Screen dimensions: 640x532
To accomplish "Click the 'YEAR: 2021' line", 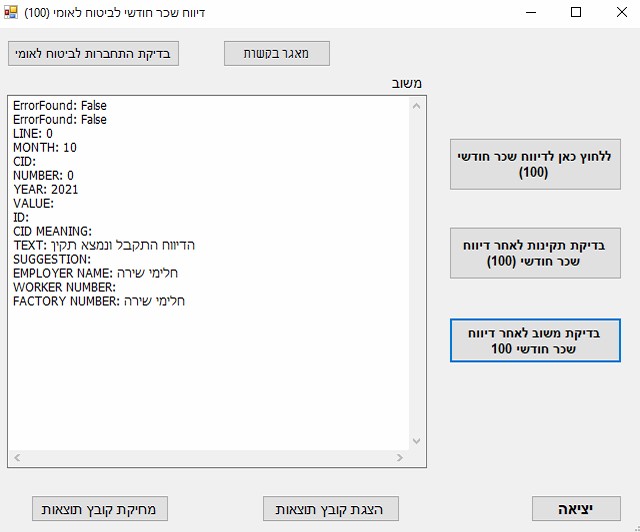I will [45, 189].
